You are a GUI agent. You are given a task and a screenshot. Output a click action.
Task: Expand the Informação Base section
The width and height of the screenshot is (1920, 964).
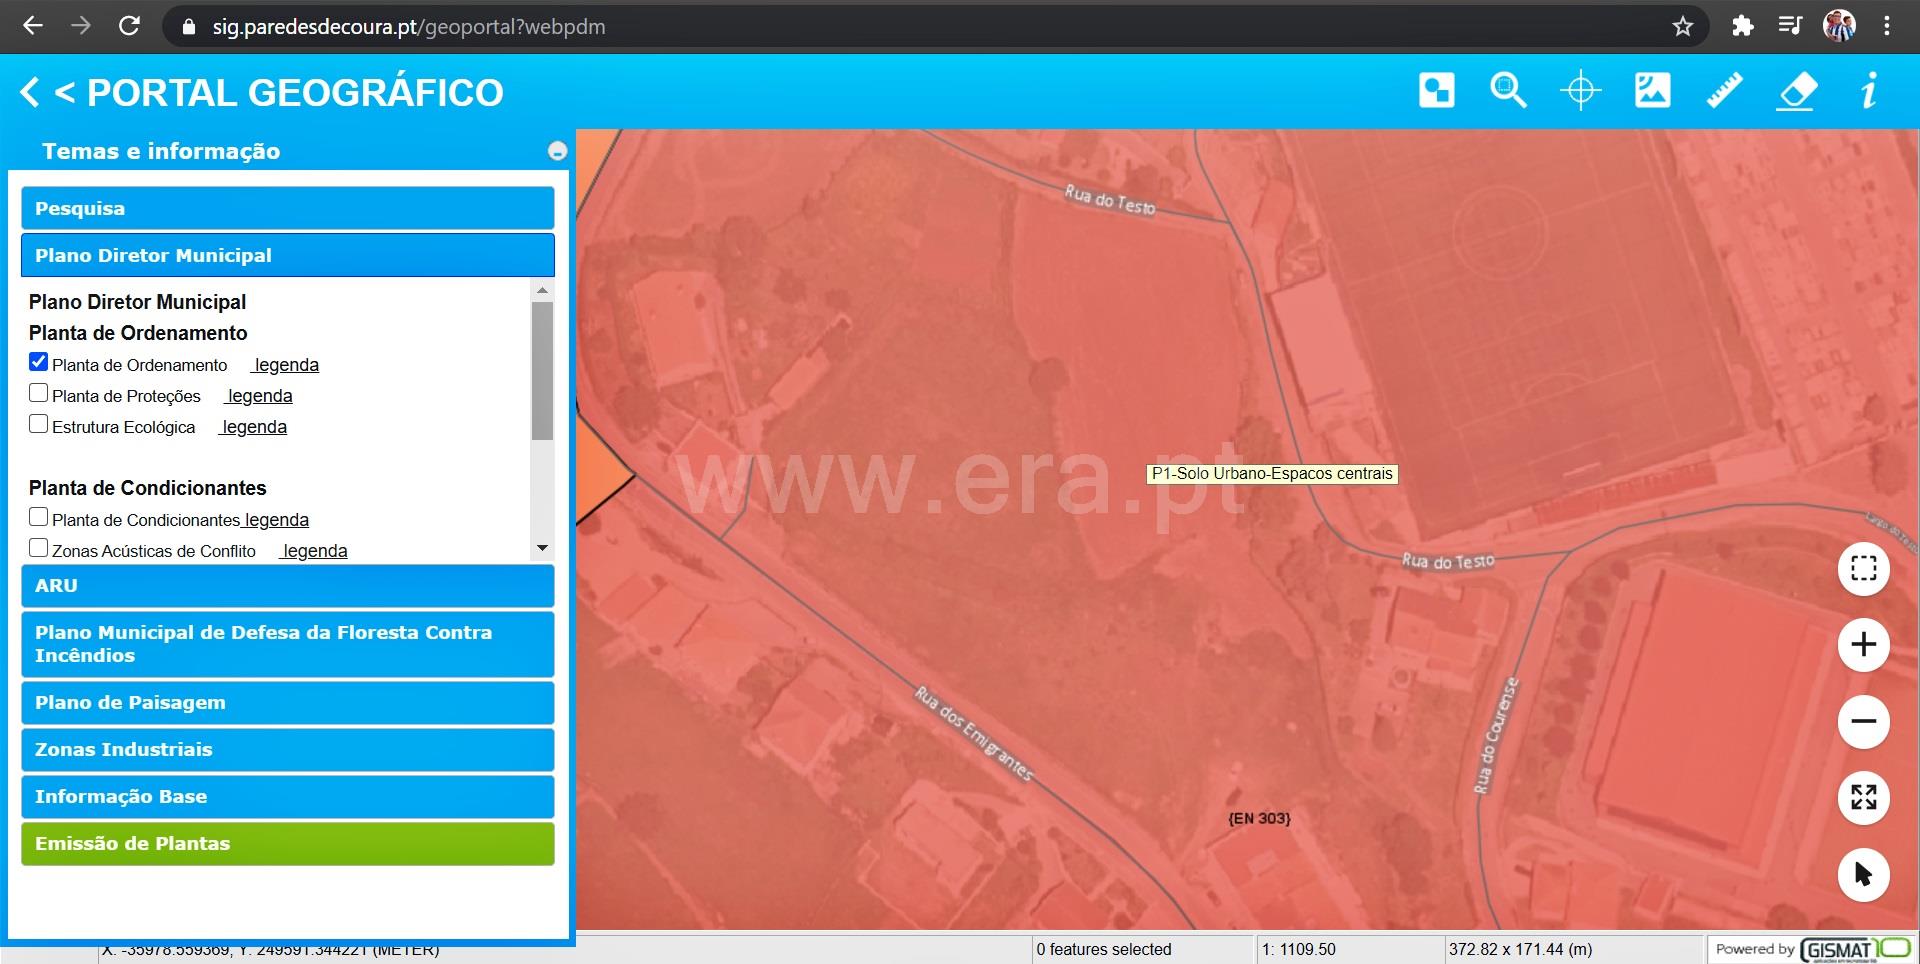(288, 797)
